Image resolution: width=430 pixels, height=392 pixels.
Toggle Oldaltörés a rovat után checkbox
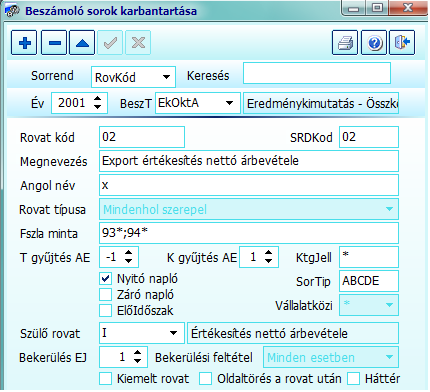click(205, 379)
